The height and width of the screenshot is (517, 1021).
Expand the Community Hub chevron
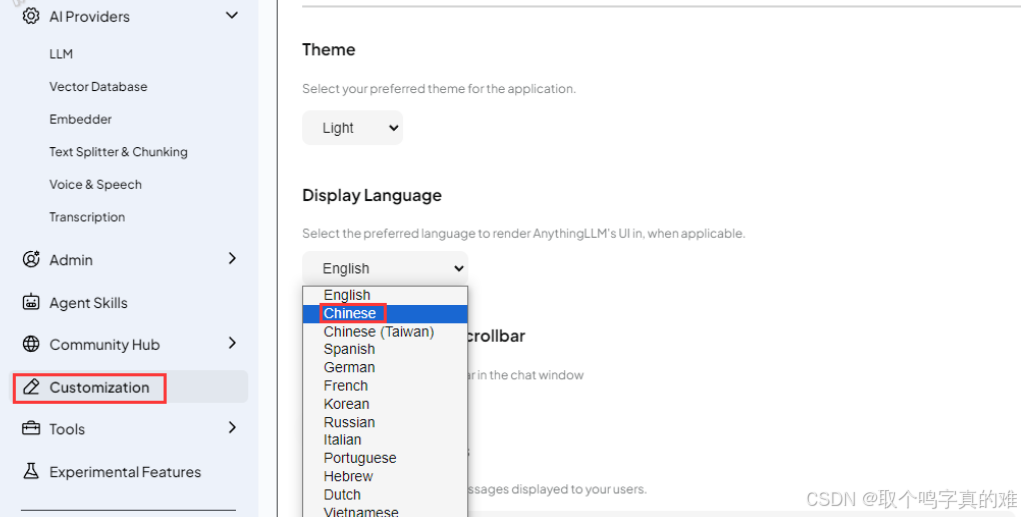click(x=232, y=343)
